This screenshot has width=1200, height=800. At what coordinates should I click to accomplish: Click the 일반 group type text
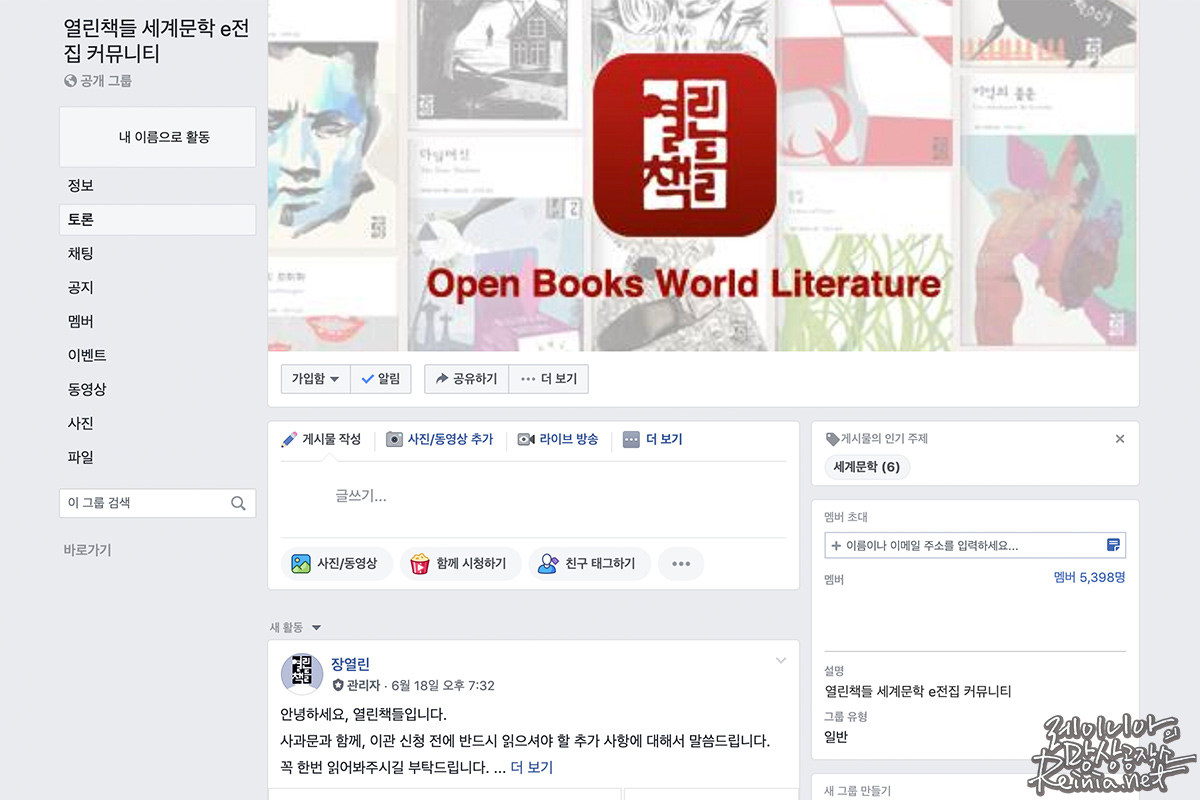point(836,737)
